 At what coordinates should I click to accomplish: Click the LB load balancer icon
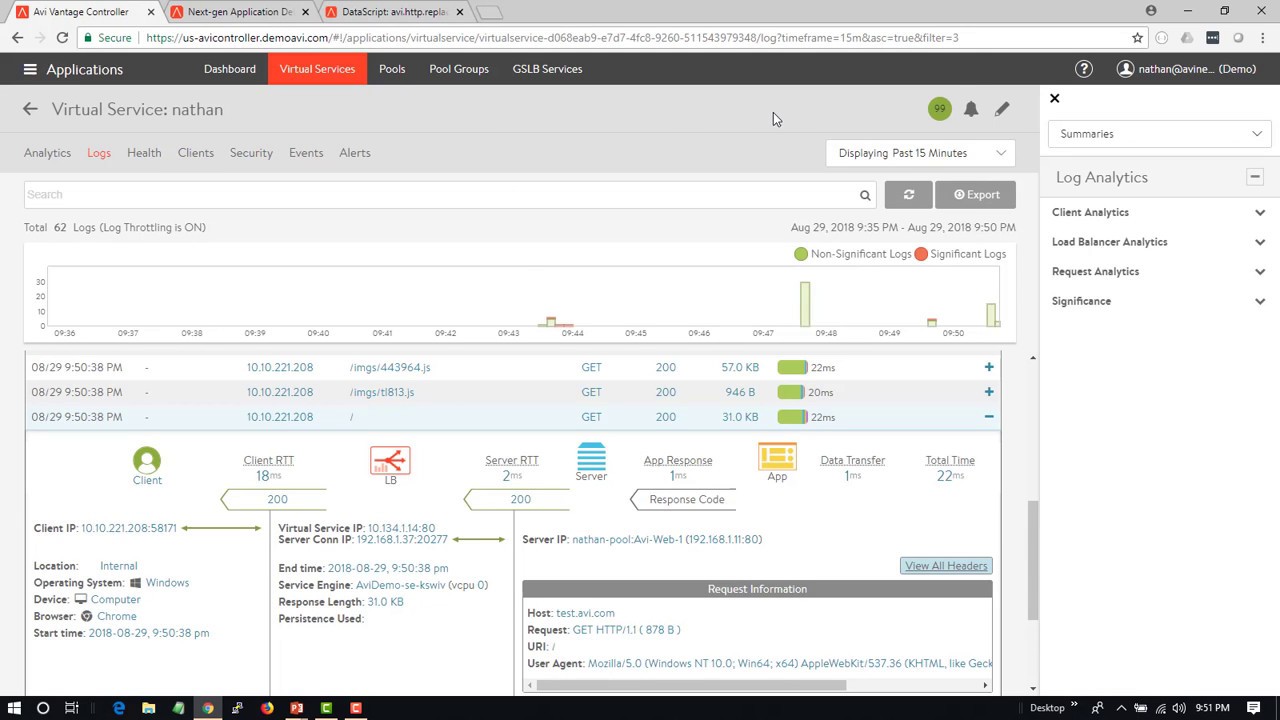(x=390, y=460)
